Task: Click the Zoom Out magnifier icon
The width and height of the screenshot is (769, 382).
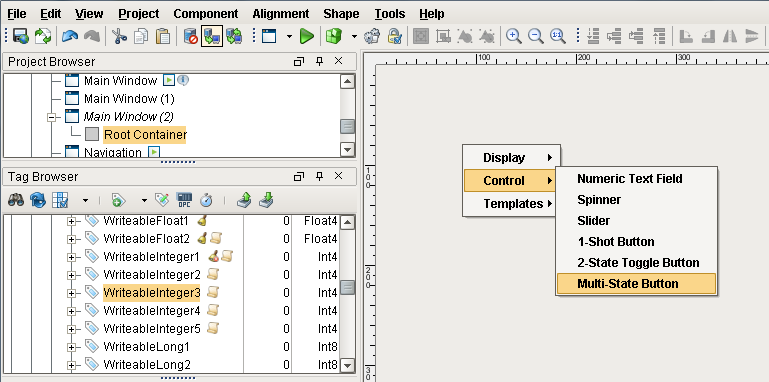Action: tap(536, 36)
